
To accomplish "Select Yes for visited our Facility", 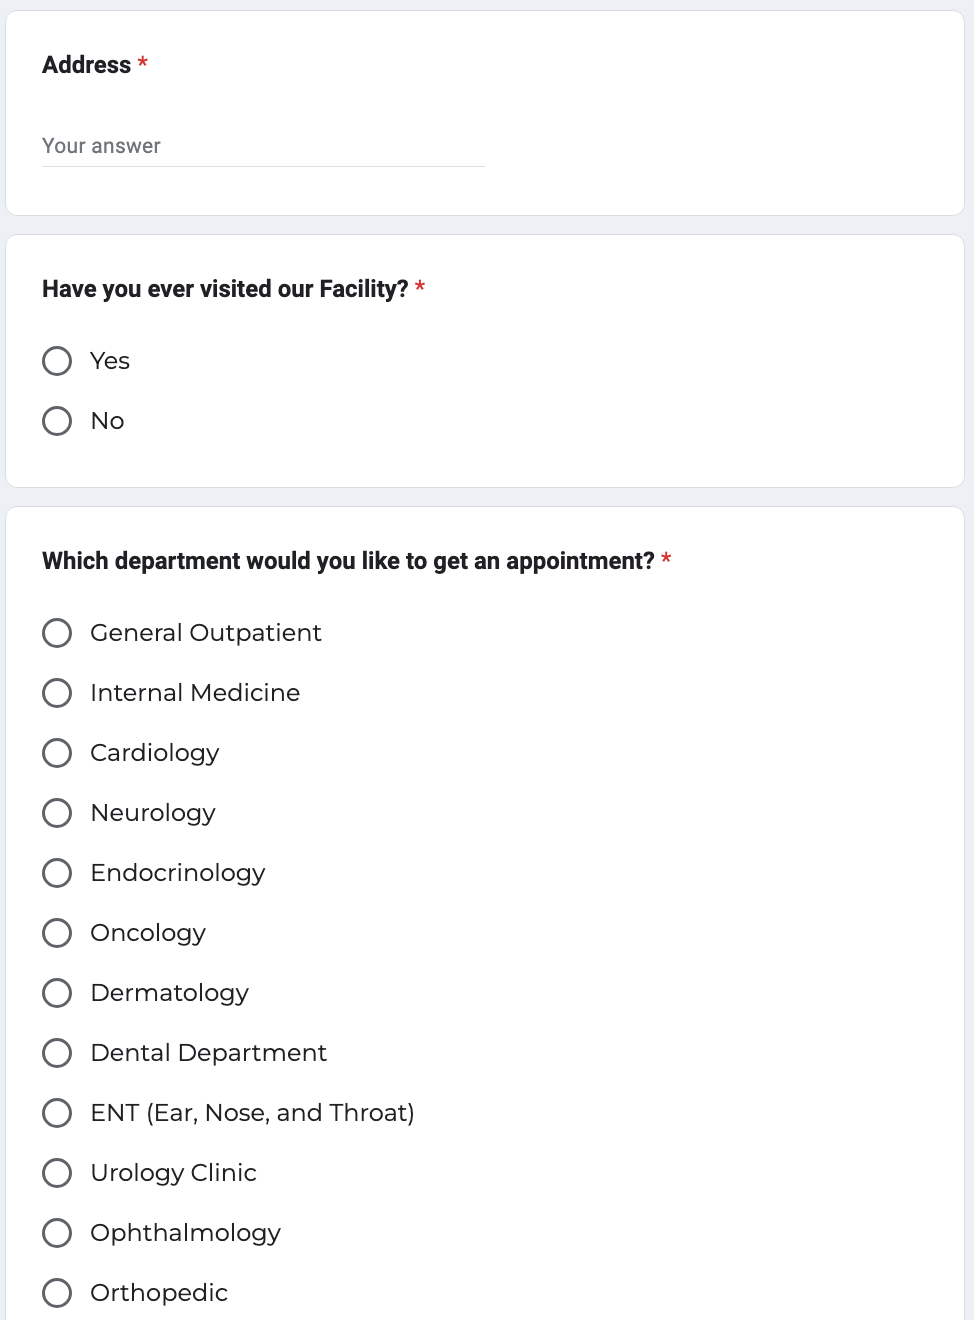I will coord(57,361).
